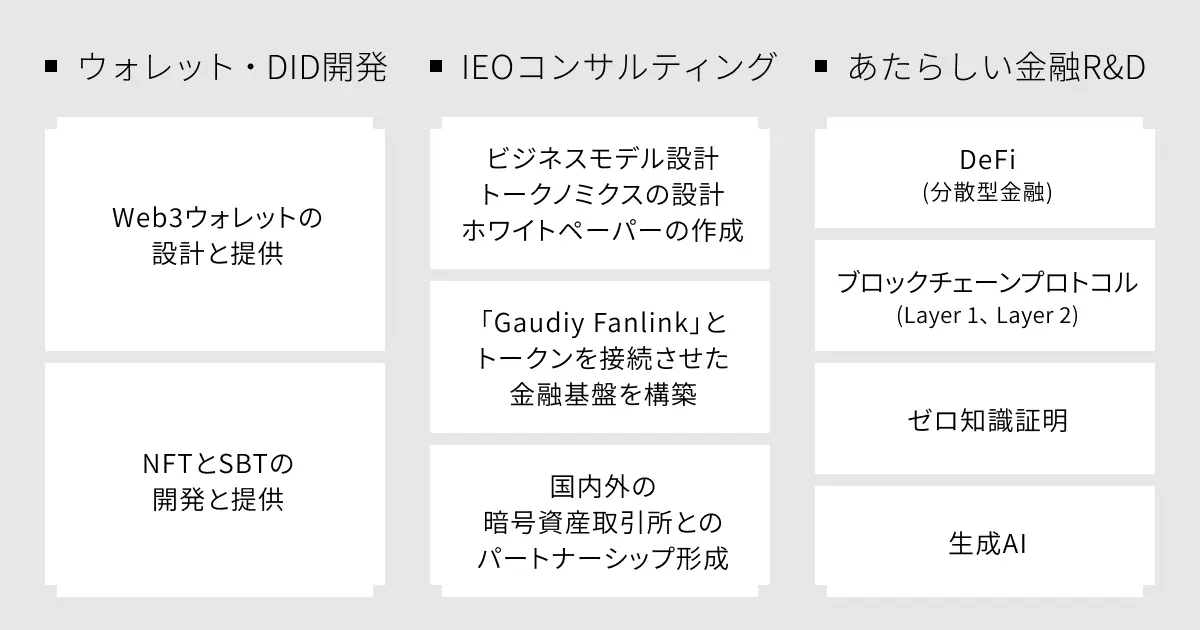Open the 生成AI card
The width and height of the screenshot is (1200, 630).
(987, 543)
